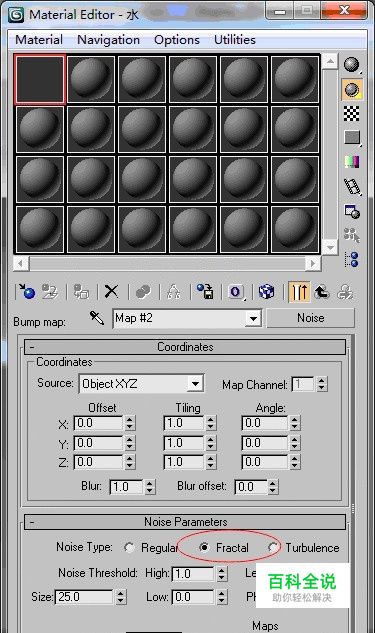The width and height of the screenshot is (375, 633).
Task: Toggle Show Map in Viewport cube icon
Action: (x=266, y=291)
